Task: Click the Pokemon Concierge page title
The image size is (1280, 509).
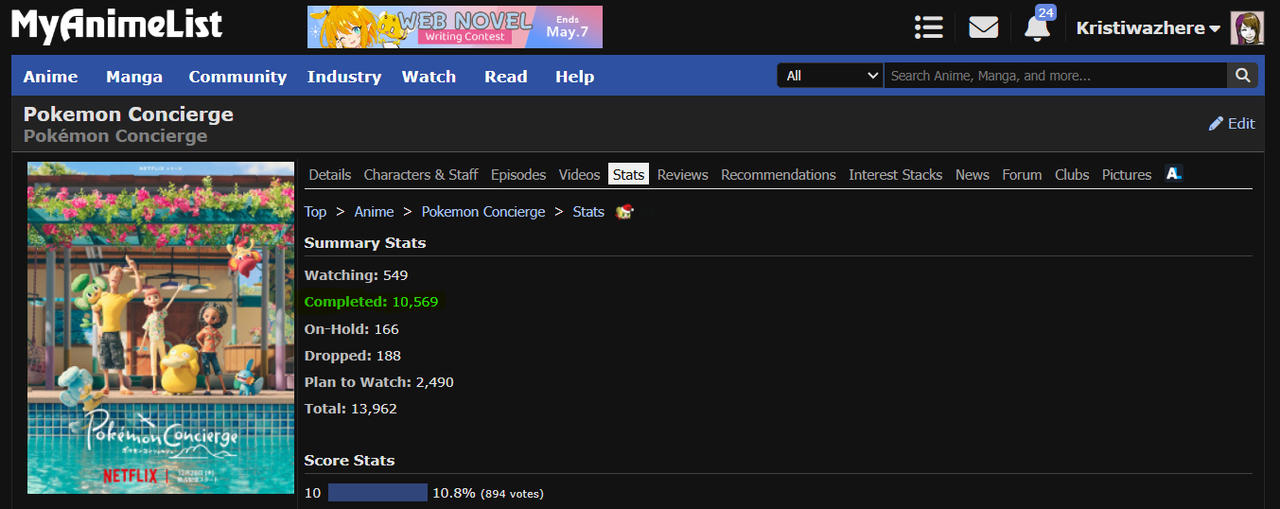Action: [128, 114]
